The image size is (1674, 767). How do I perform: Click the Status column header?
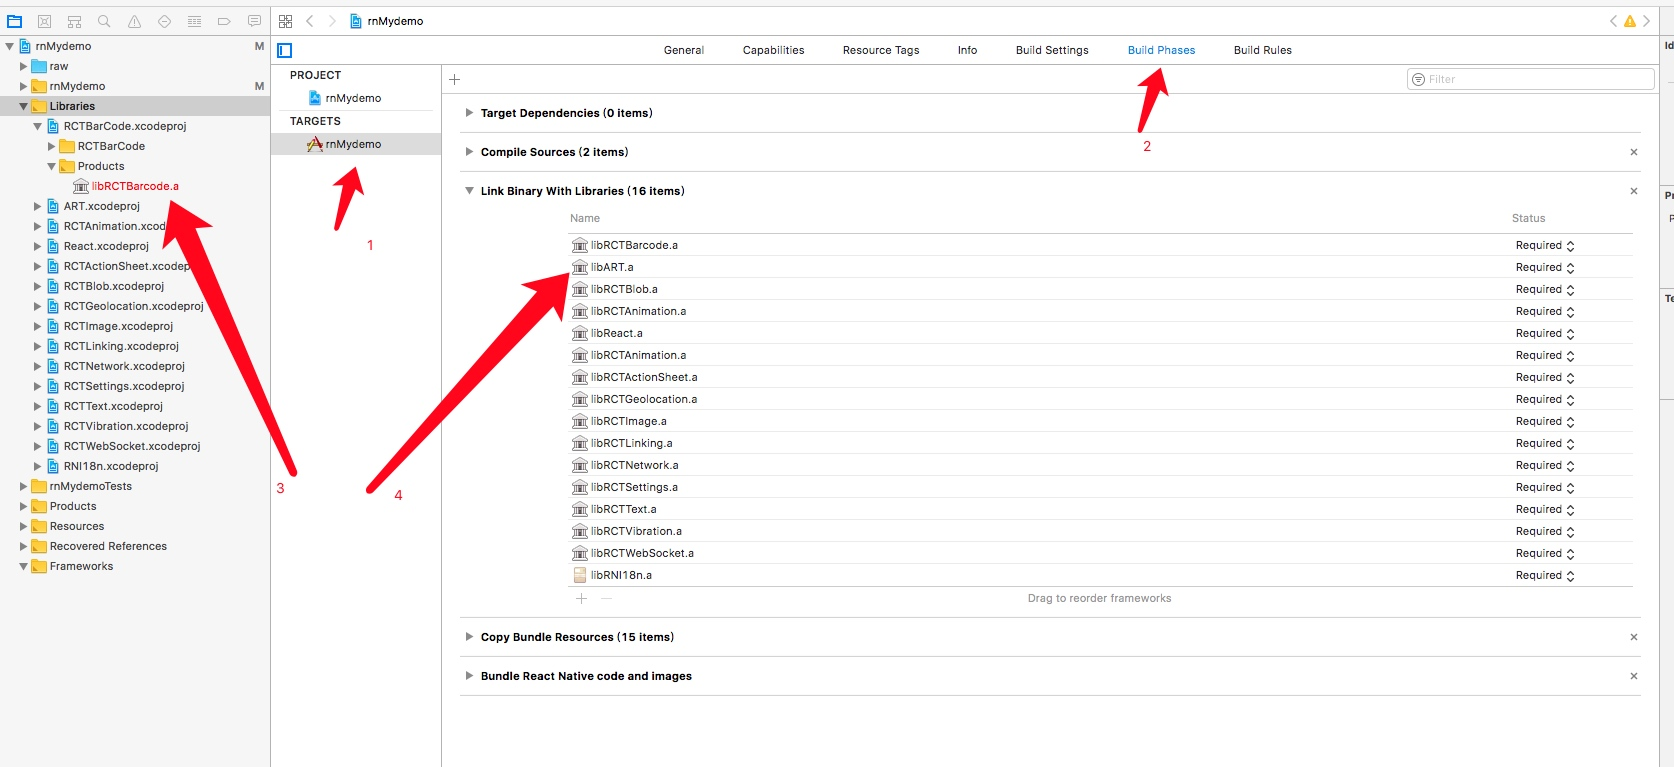[1528, 218]
